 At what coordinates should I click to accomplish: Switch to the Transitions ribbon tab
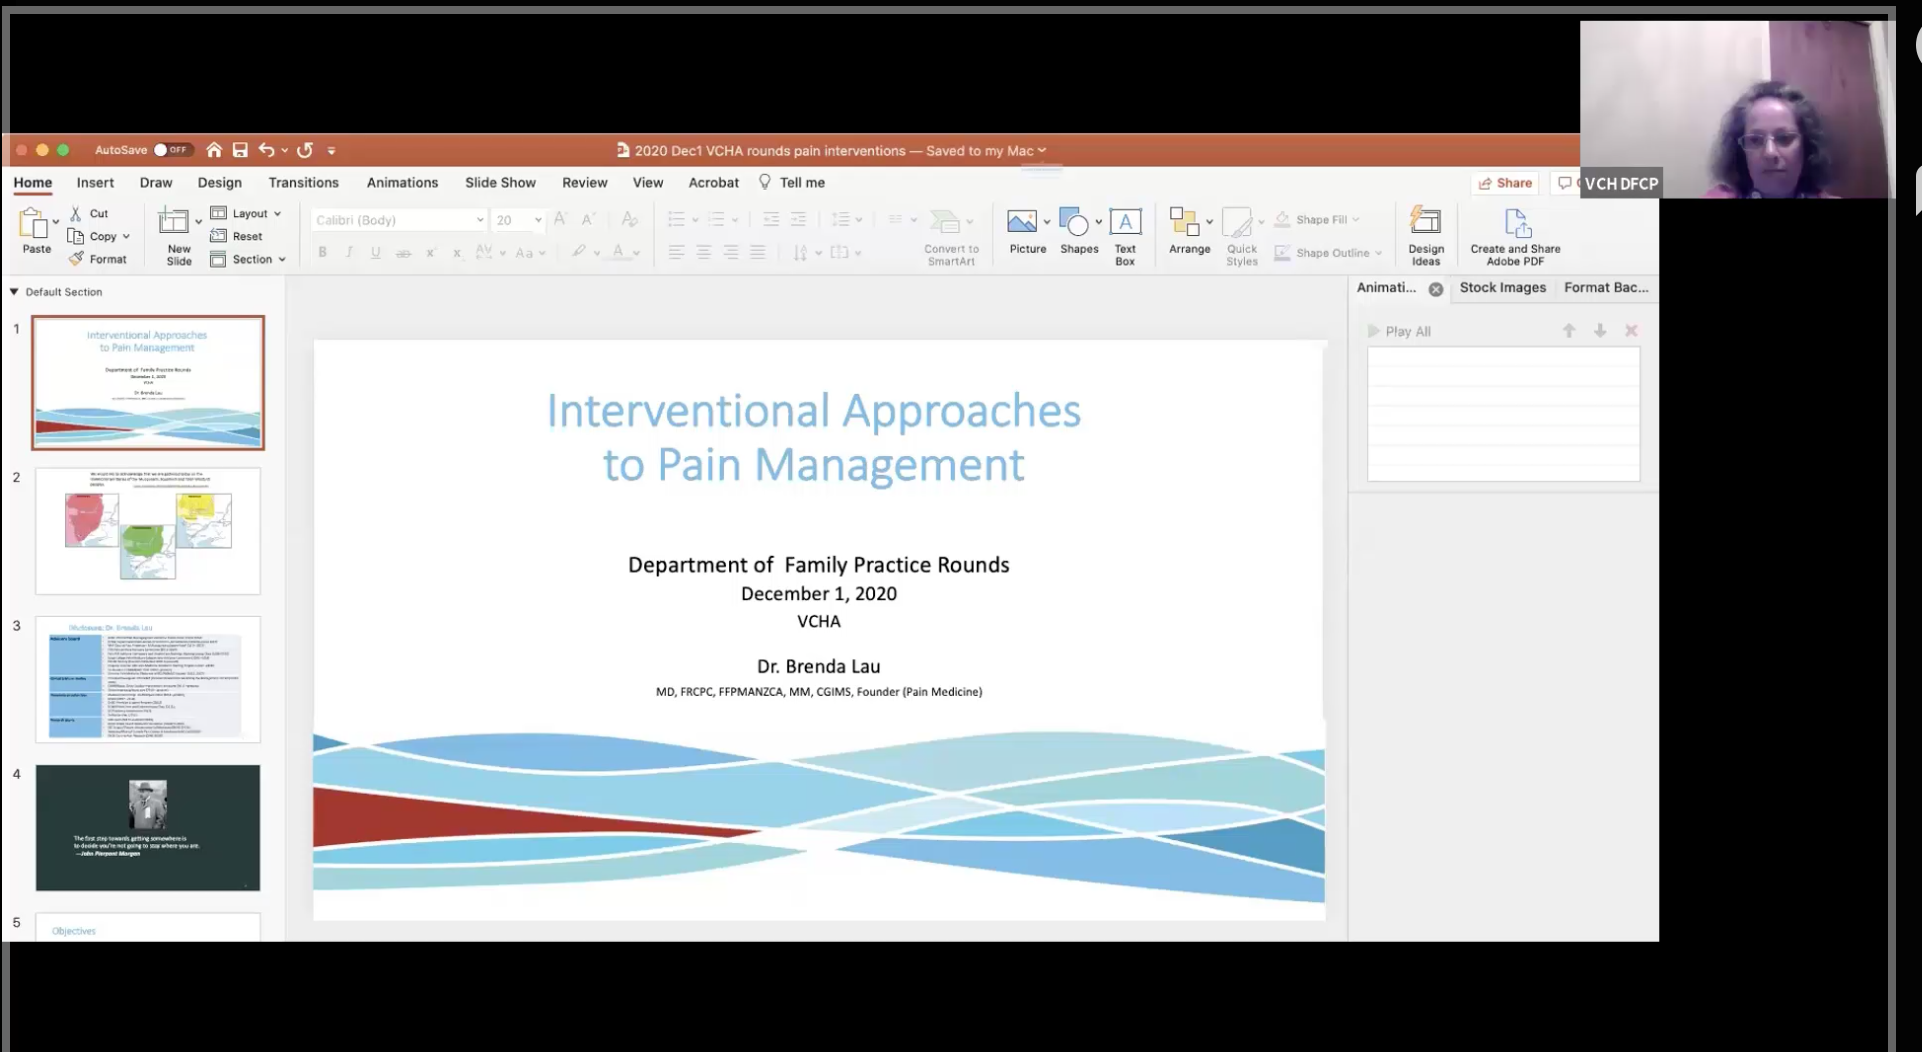click(x=303, y=183)
